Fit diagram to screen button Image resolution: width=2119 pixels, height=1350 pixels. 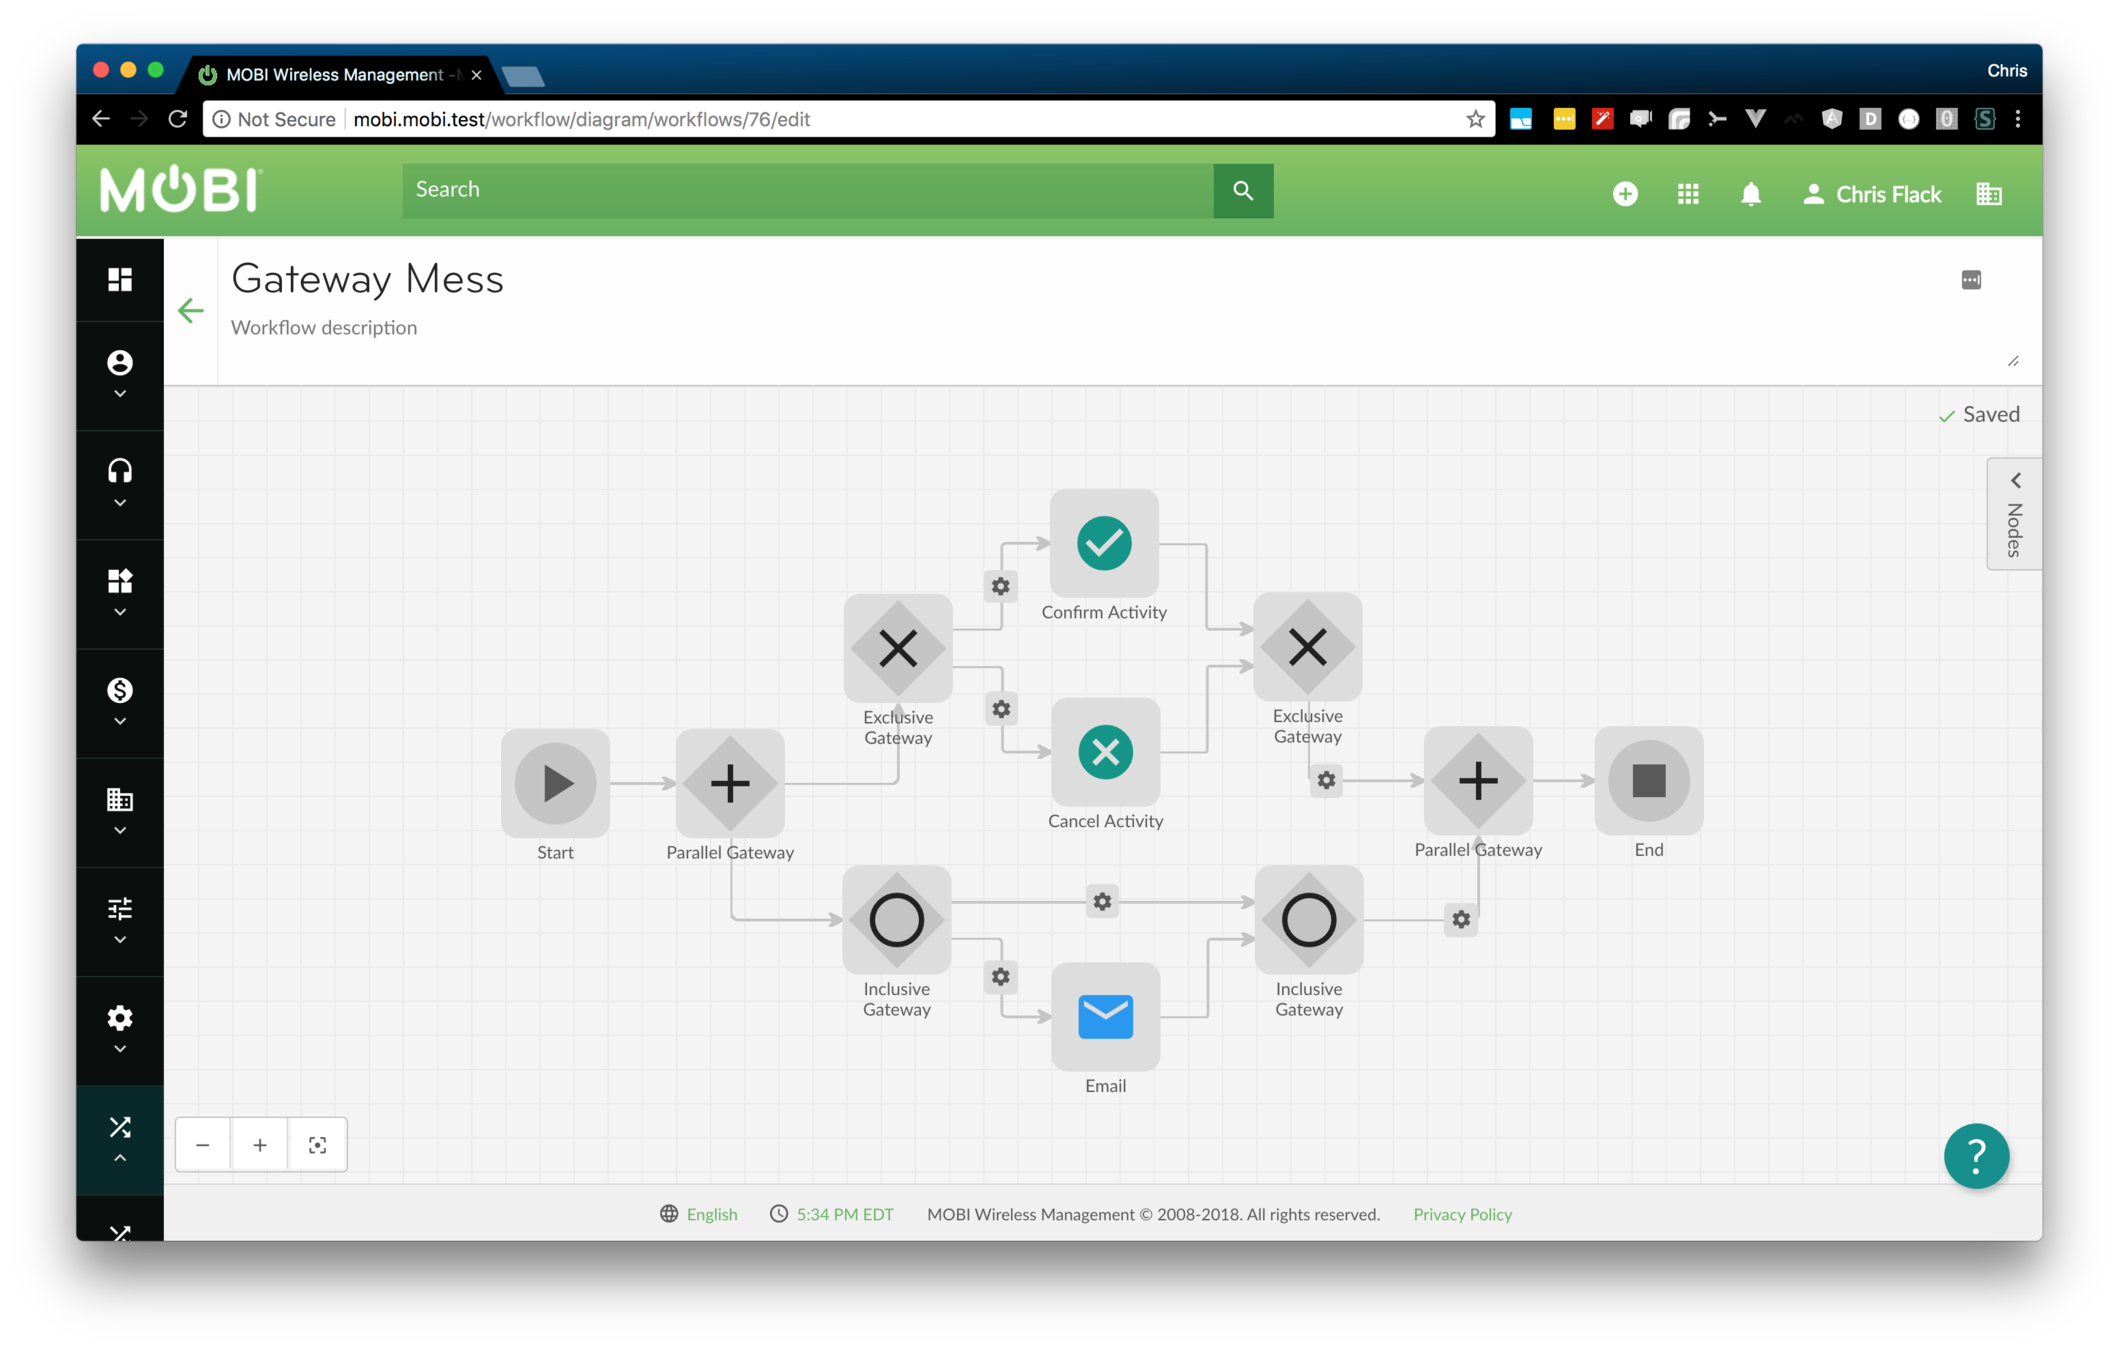[317, 1145]
